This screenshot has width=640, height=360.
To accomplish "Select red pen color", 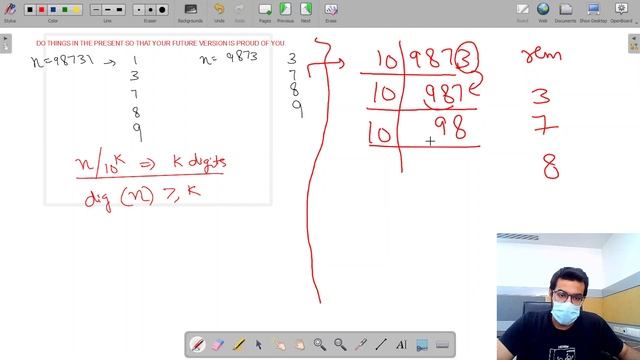I will 42,9.
